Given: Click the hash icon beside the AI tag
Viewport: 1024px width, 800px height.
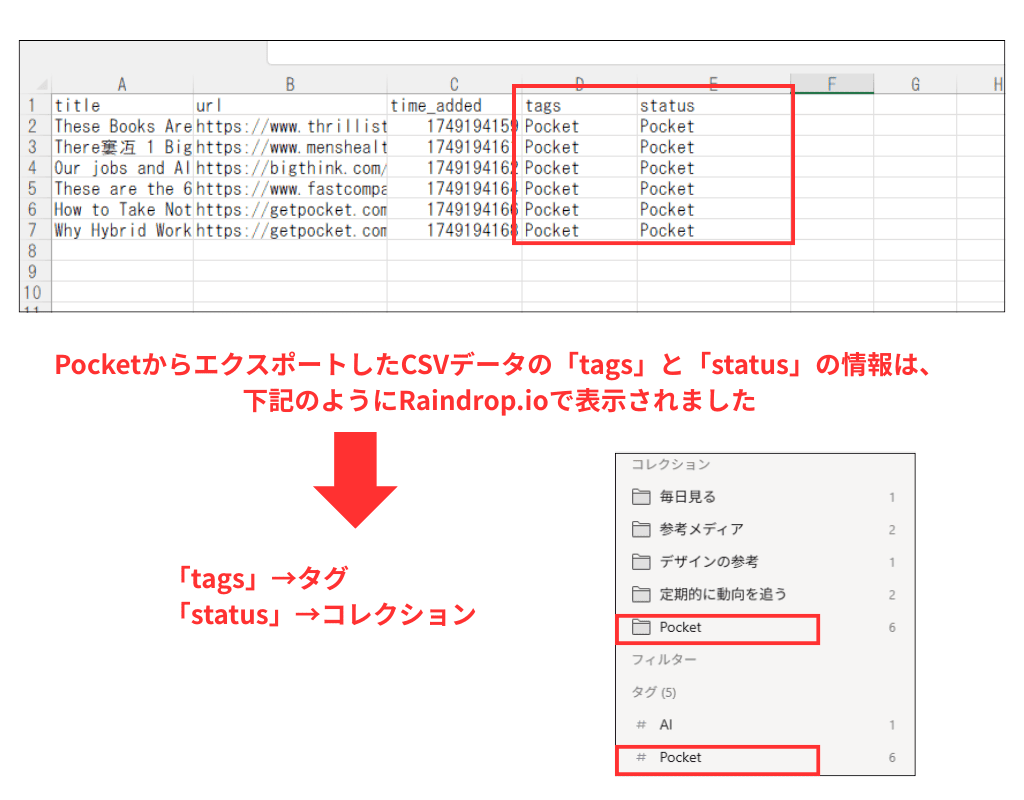Looking at the screenshot, I should point(642,723).
